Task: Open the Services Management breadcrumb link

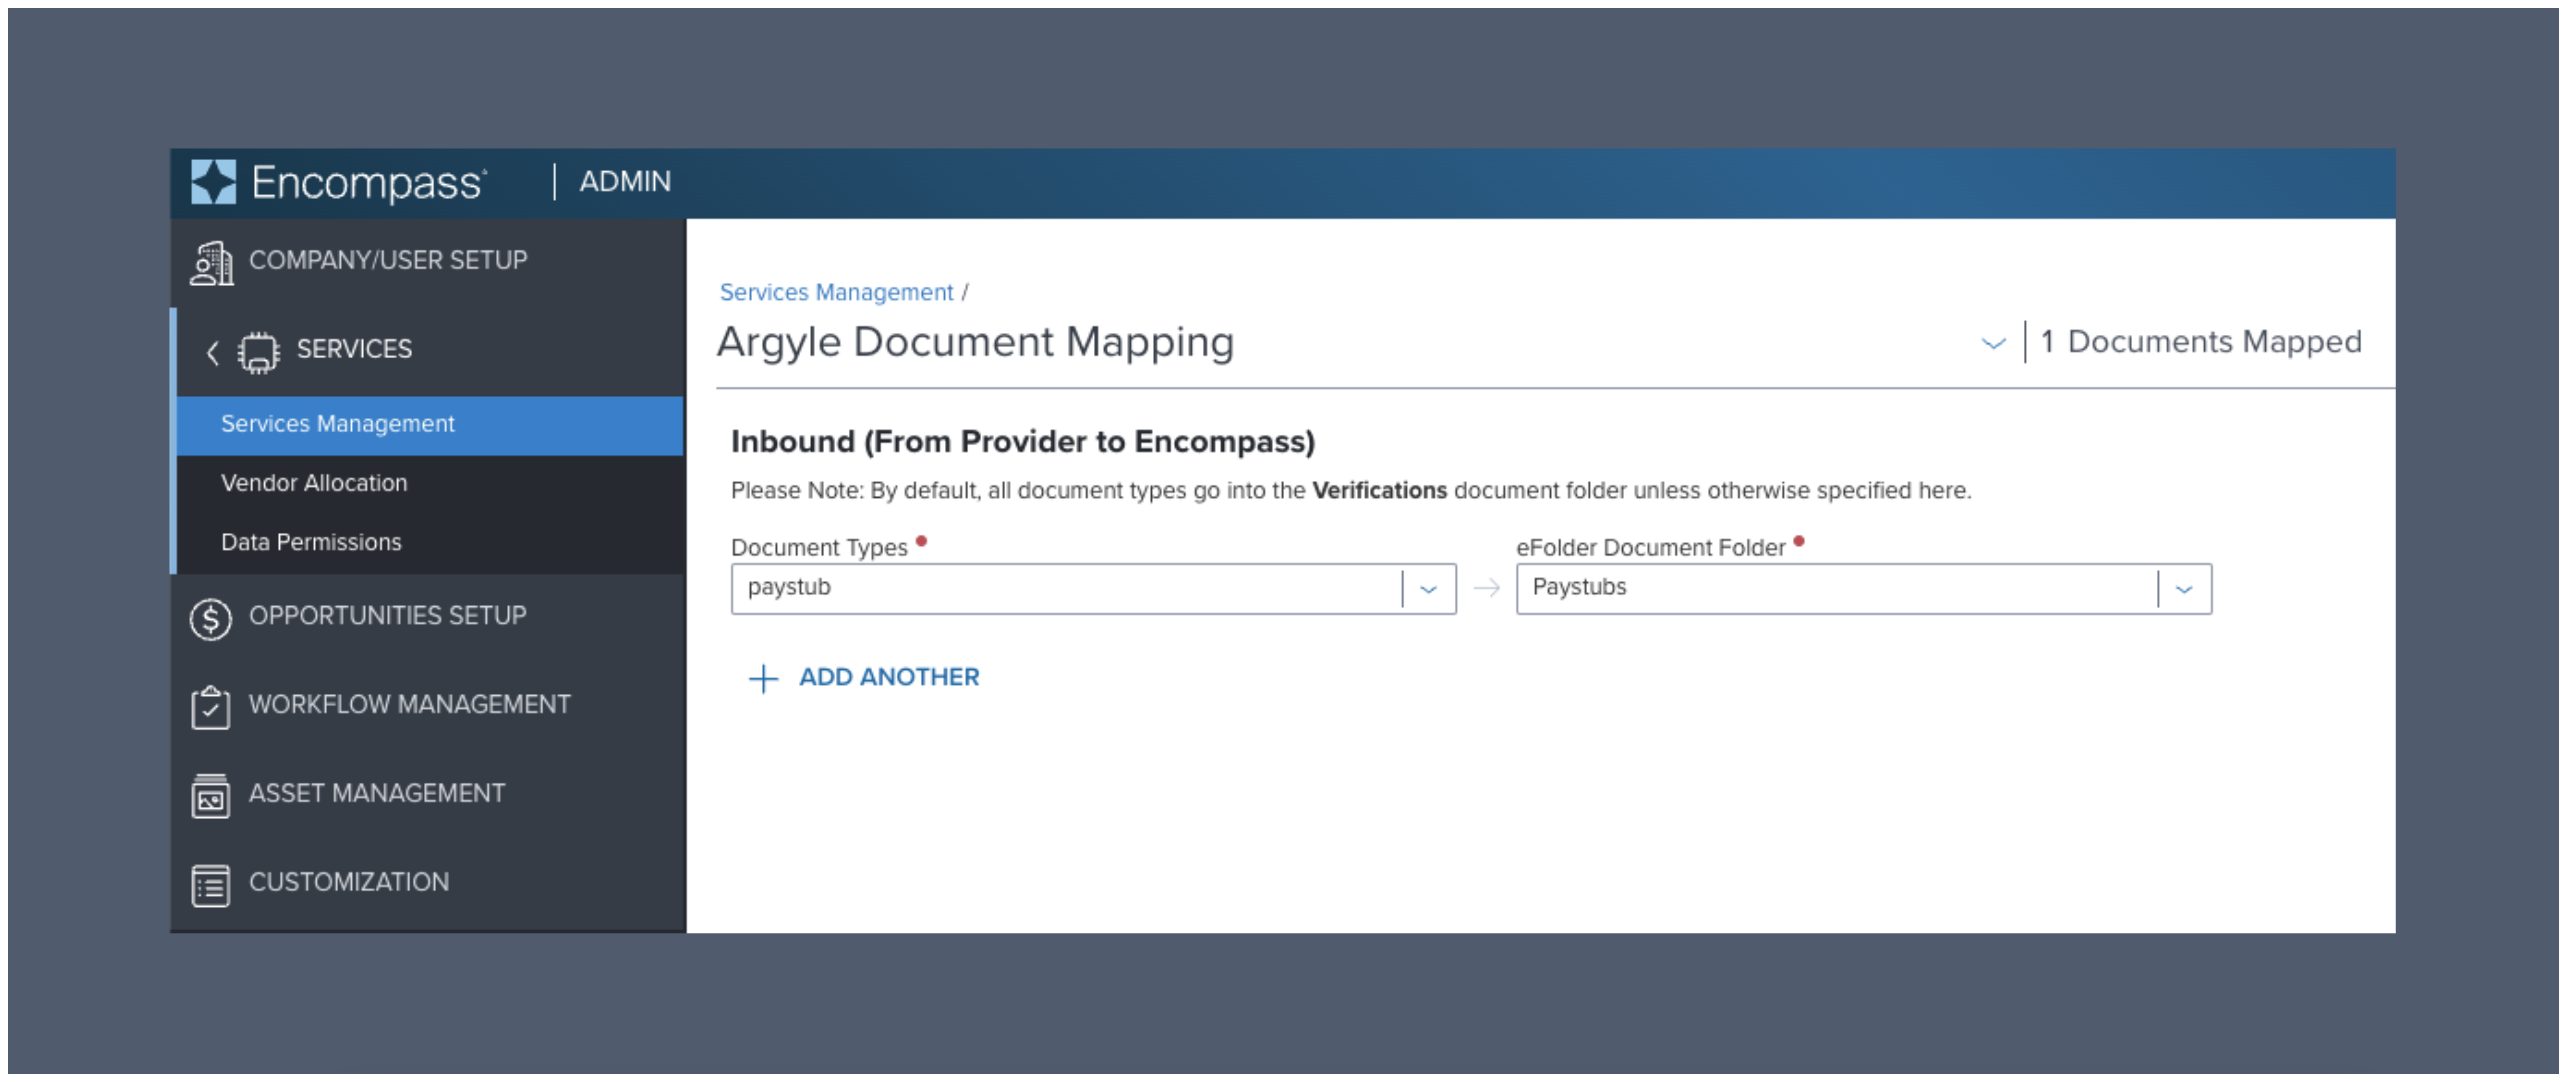Action: [x=835, y=292]
